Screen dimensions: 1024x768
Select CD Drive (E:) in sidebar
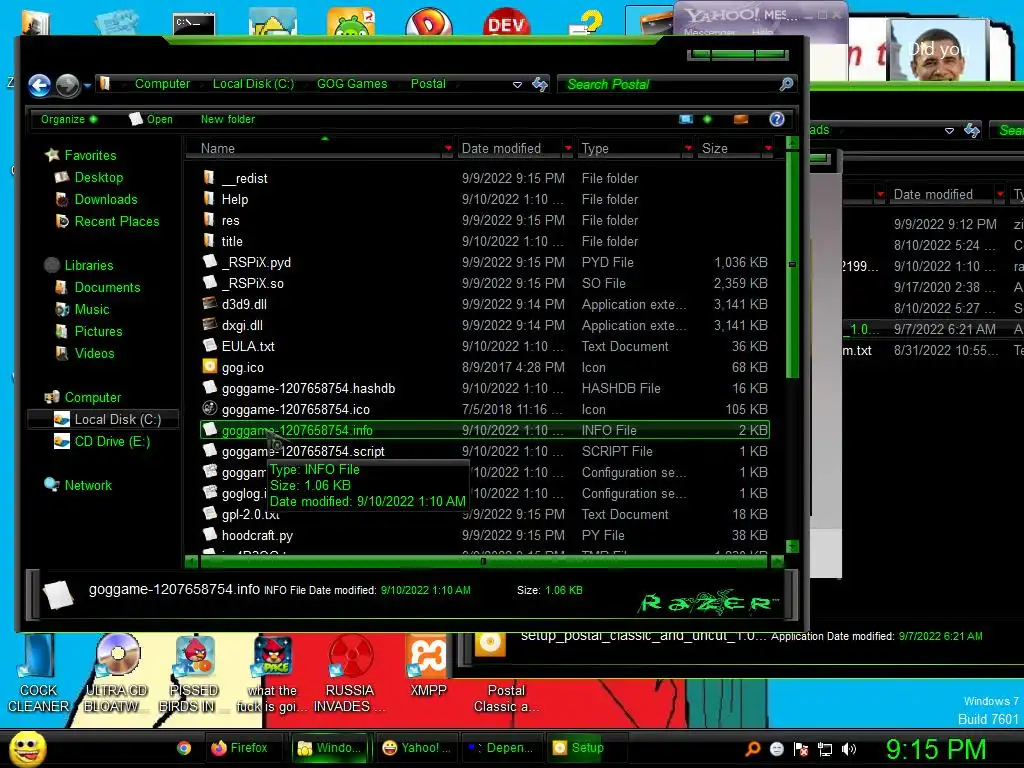pyautogui.click(x=112, y=441)
